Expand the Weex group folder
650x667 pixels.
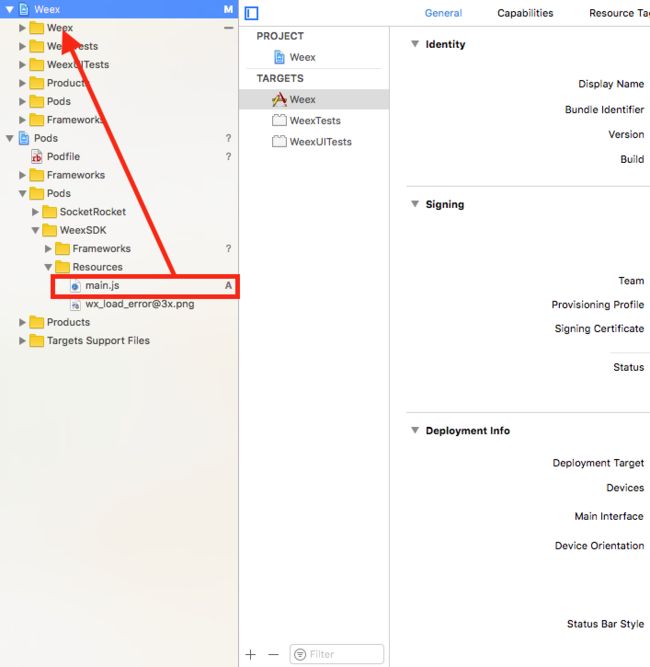tap(22, 28)
